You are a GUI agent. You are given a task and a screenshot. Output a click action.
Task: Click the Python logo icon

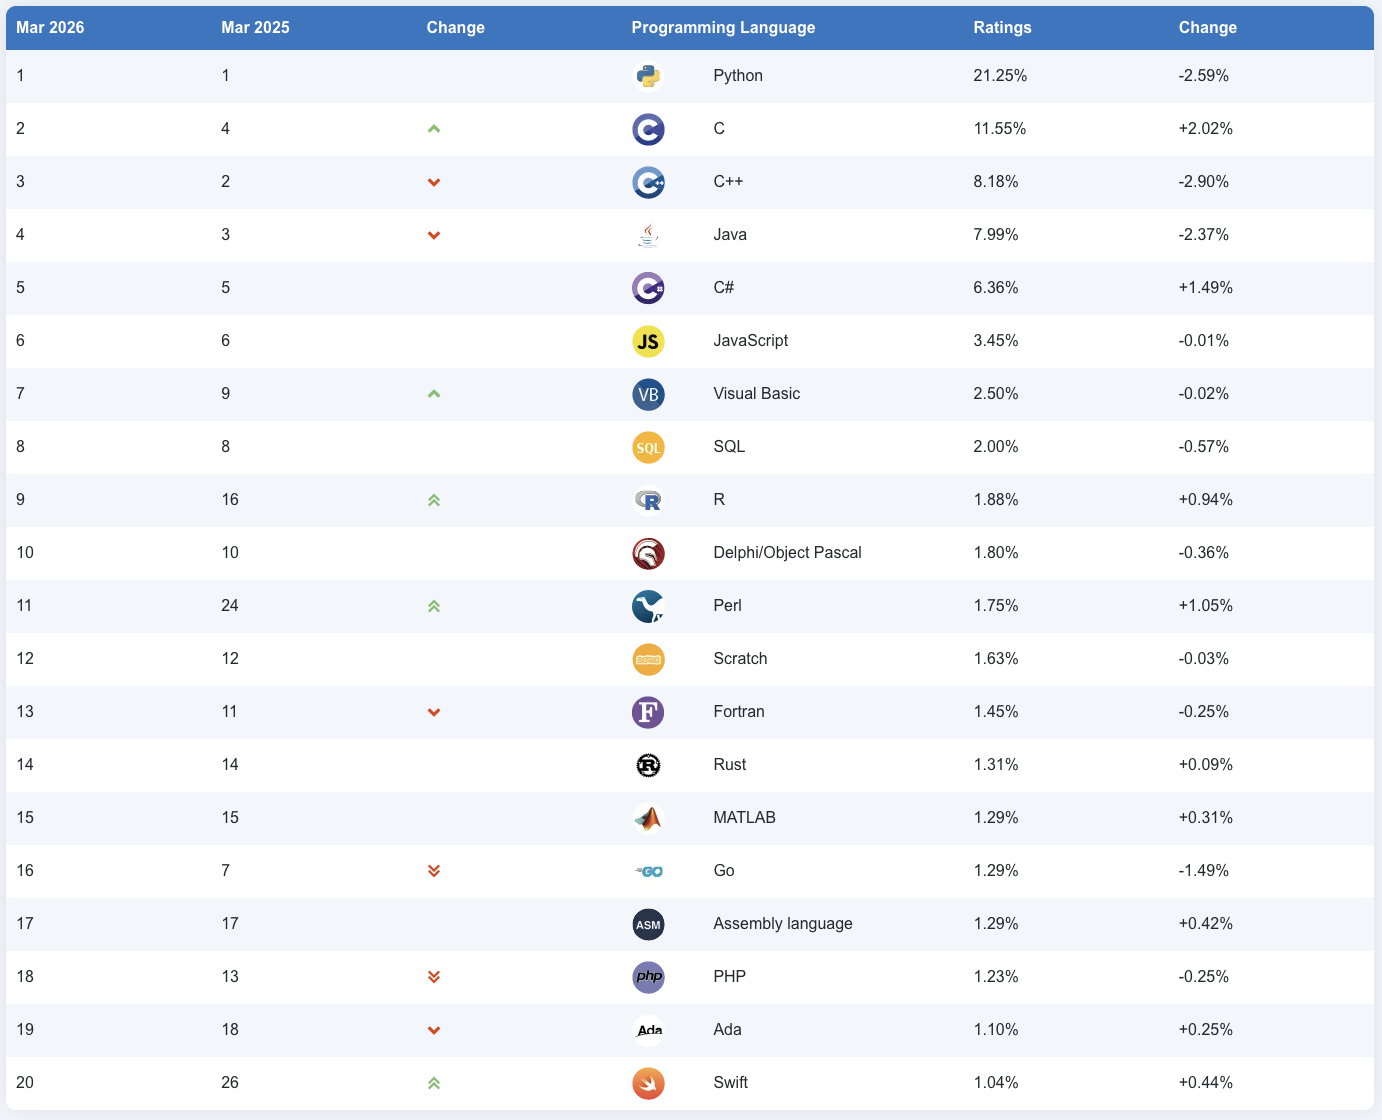[x=648, y=76]
